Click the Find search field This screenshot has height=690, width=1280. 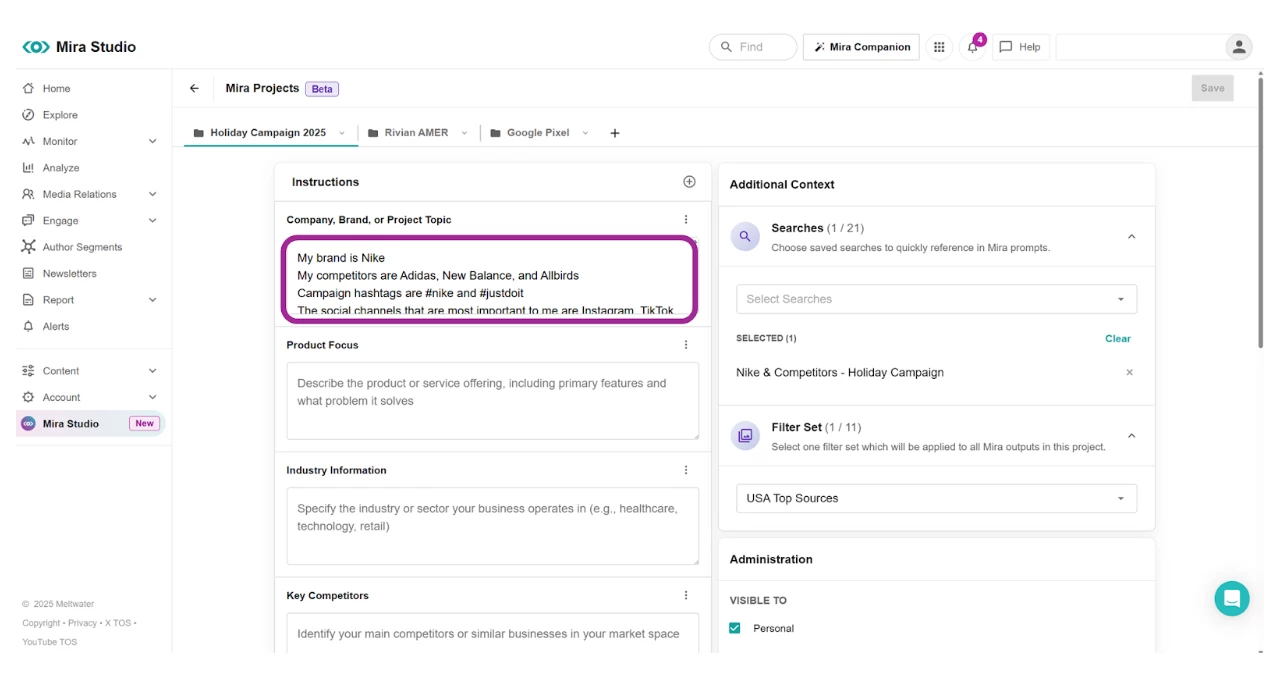tap(753, 47)
